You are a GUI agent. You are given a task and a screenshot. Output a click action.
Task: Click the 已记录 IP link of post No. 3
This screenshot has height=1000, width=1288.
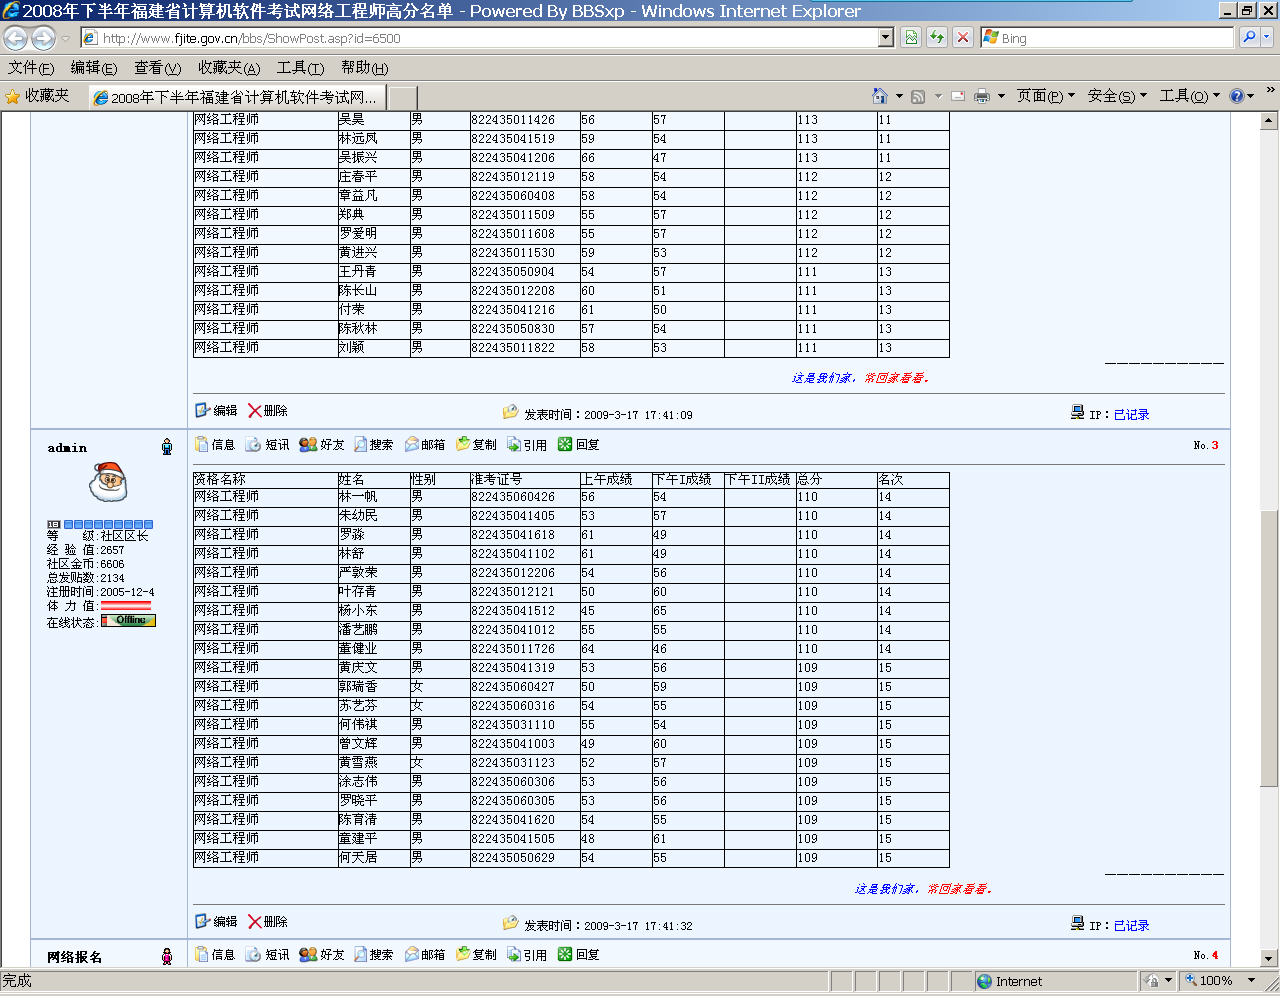1131,926
